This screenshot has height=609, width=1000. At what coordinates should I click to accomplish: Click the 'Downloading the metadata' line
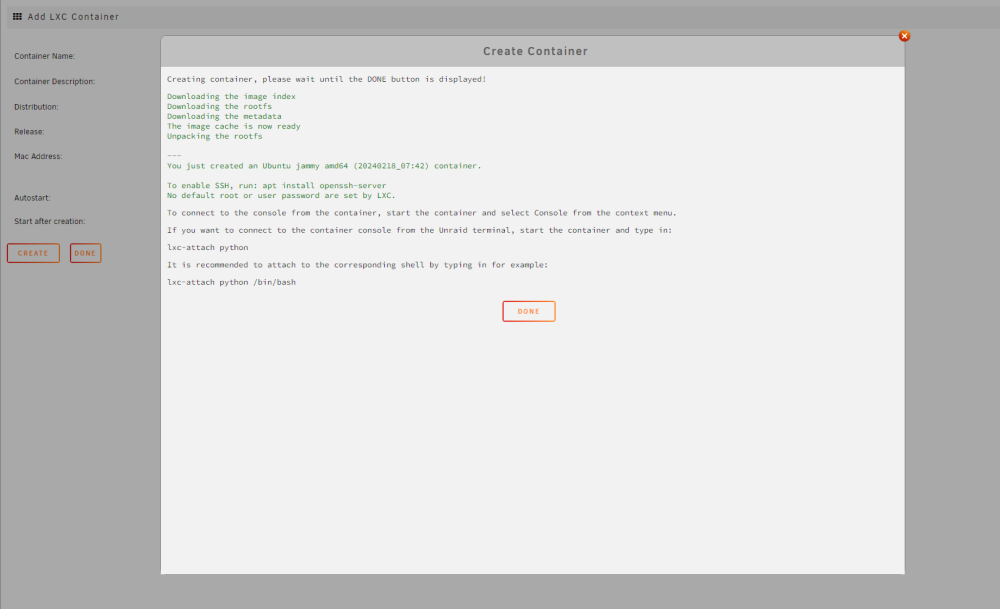point(224,116)
